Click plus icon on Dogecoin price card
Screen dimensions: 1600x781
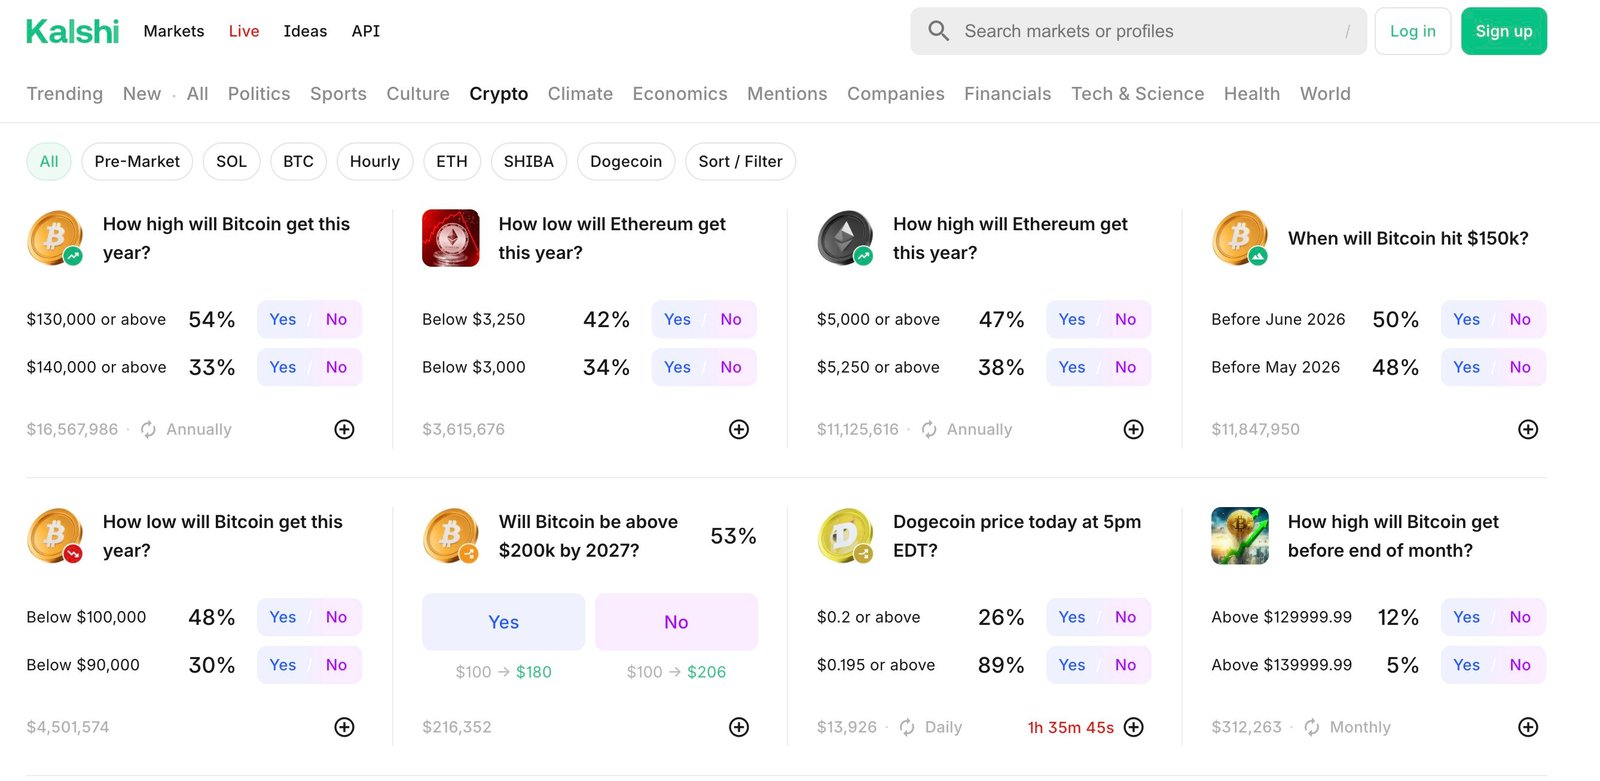pos(1133,727)
